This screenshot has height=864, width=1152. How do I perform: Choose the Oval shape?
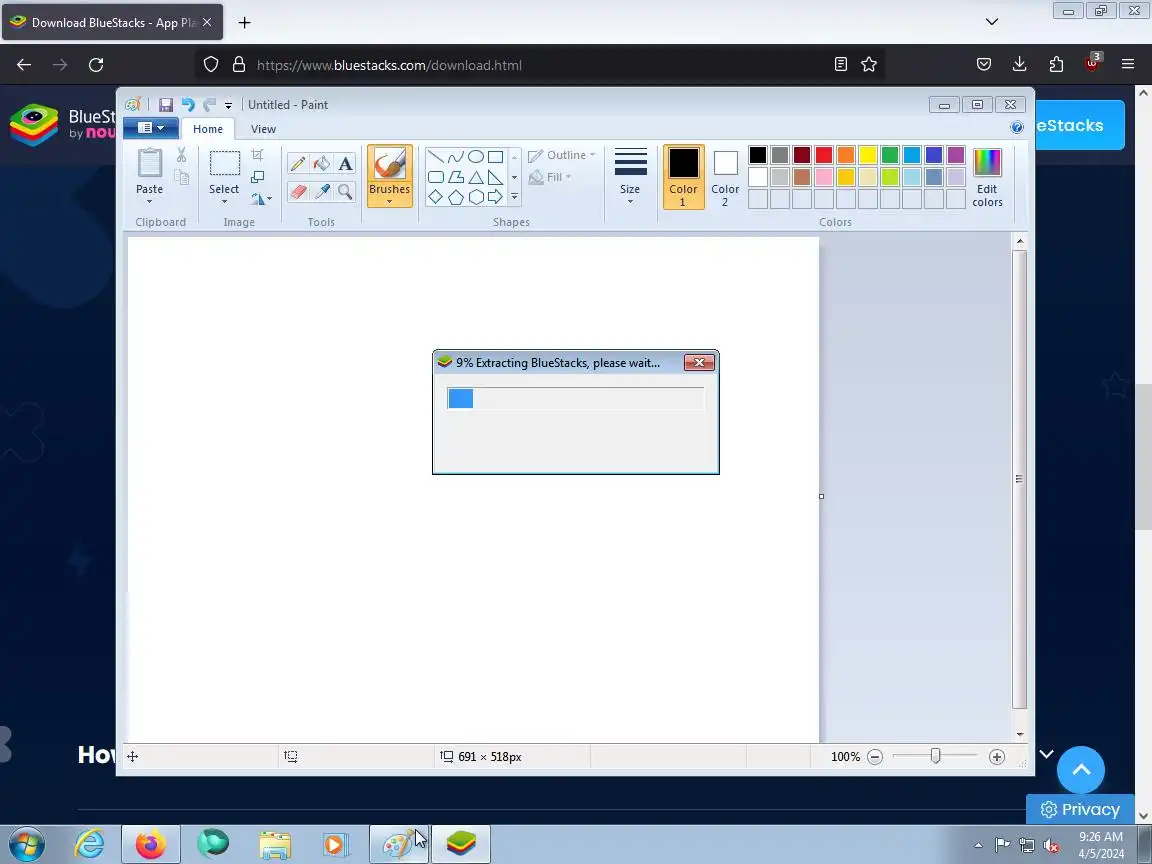click(475, 156)
